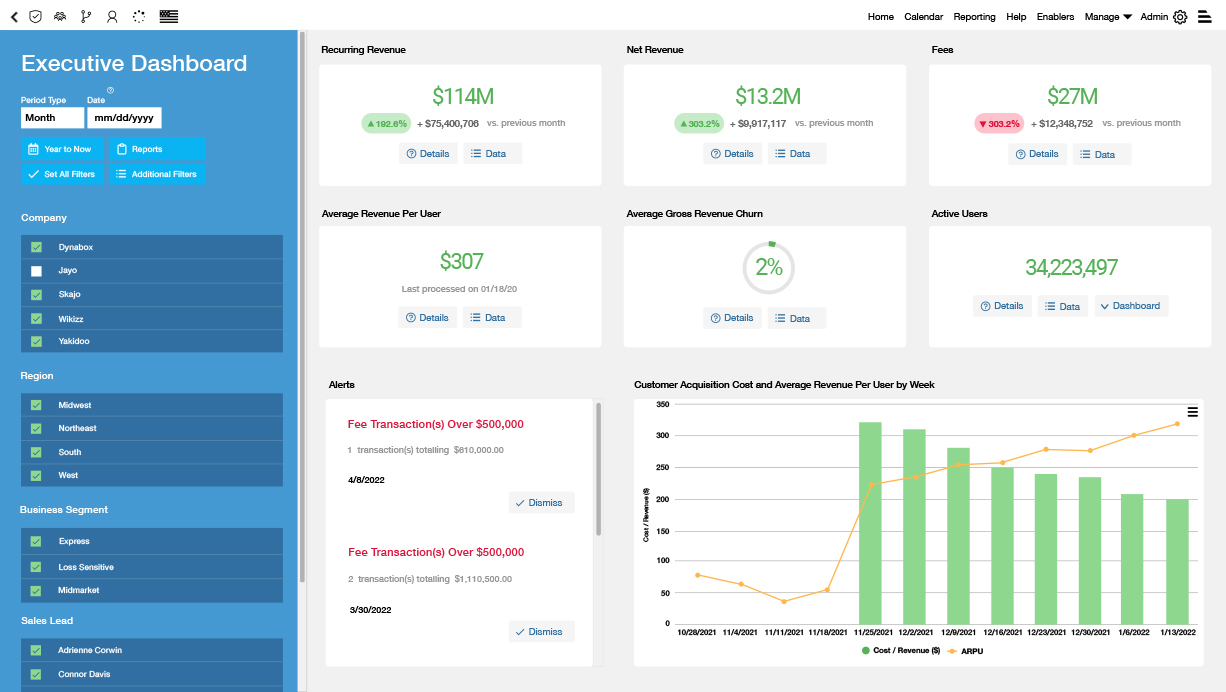Open the Calendar menu item
This screenshot has height=692, width=1226.
(x=923, y=17)
